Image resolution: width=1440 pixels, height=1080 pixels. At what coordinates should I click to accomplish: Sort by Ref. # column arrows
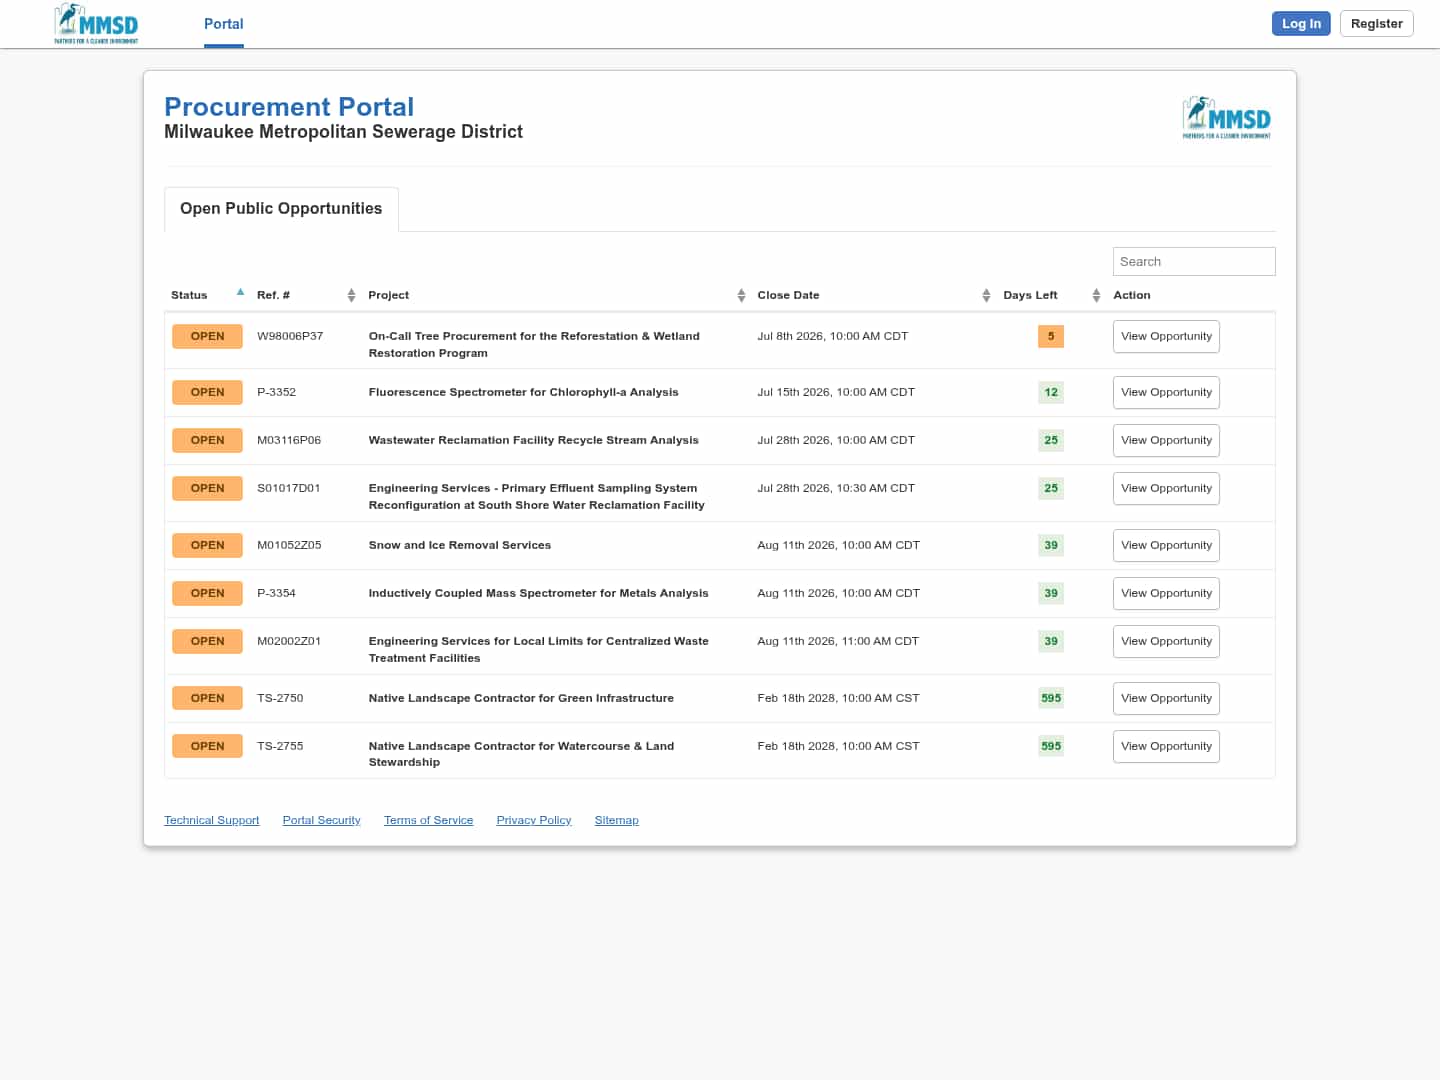351,295
